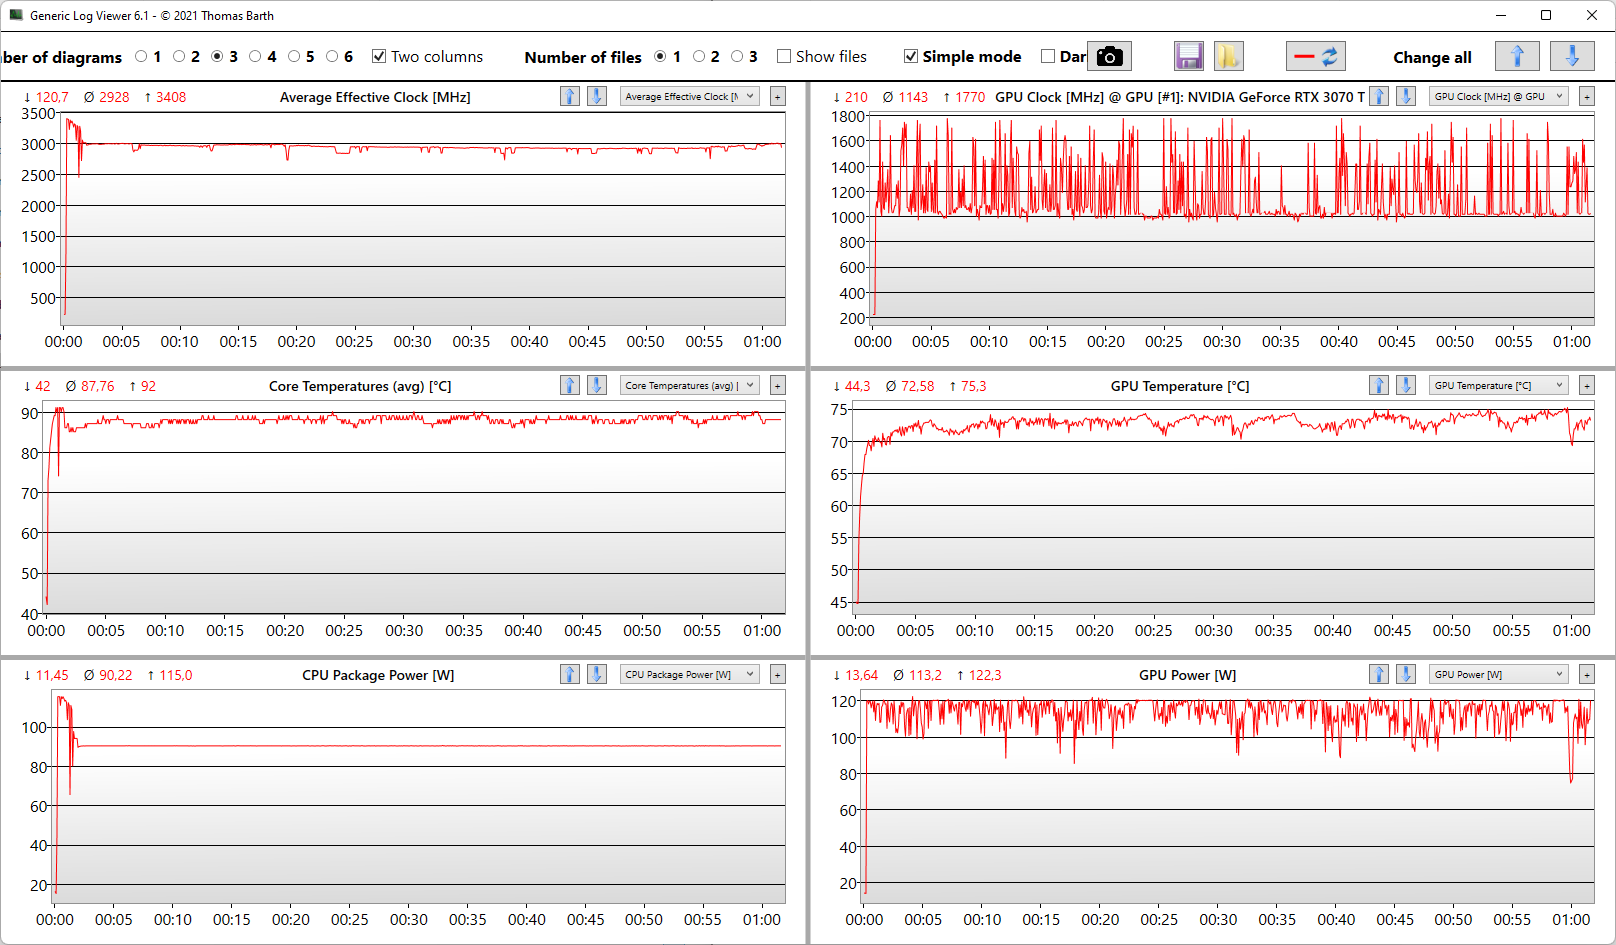Click up arrow beside Average Effective Clock

[x=570, y=96]
